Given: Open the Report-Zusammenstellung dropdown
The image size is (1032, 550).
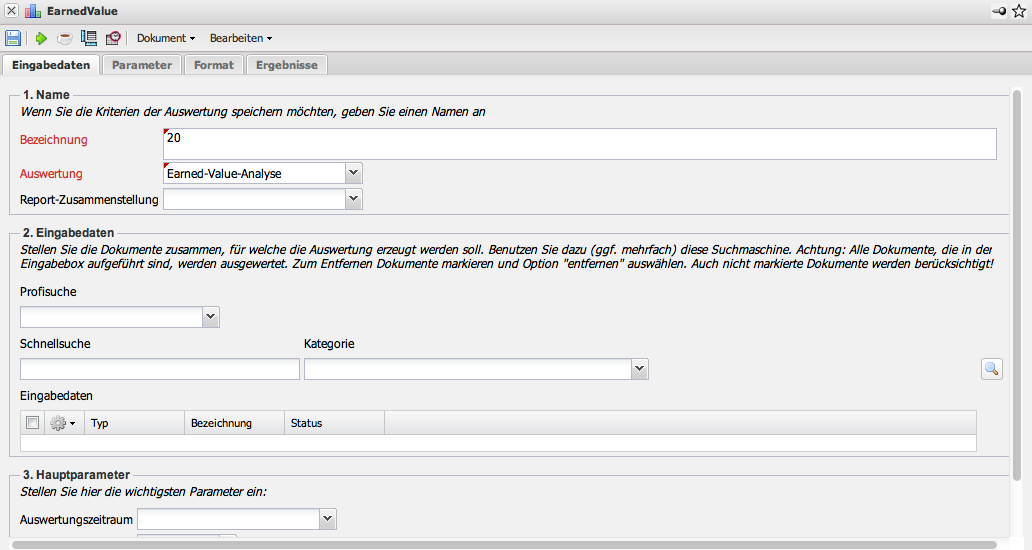Looking at the screenshot, I should [x=353, y=199].
